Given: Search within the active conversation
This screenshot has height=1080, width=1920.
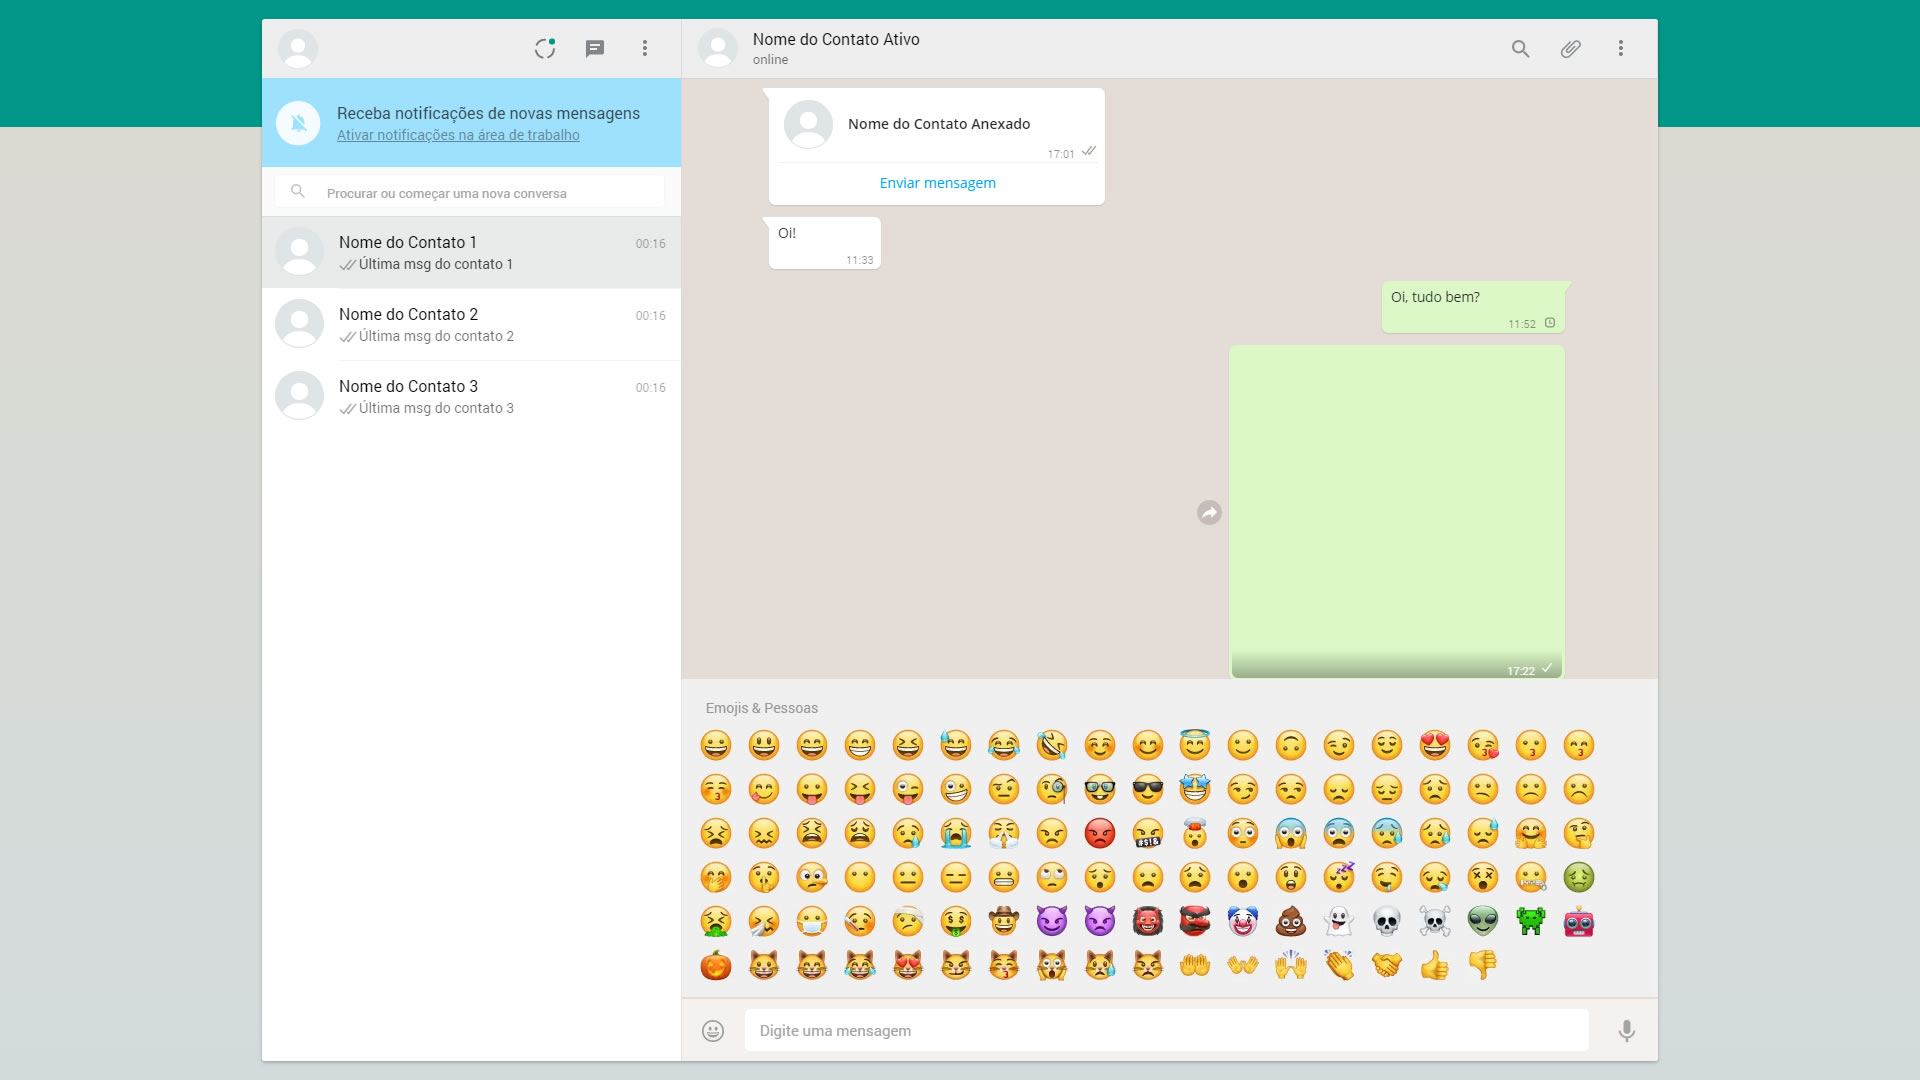Looking at the screenshot, I should point(1520,48).
